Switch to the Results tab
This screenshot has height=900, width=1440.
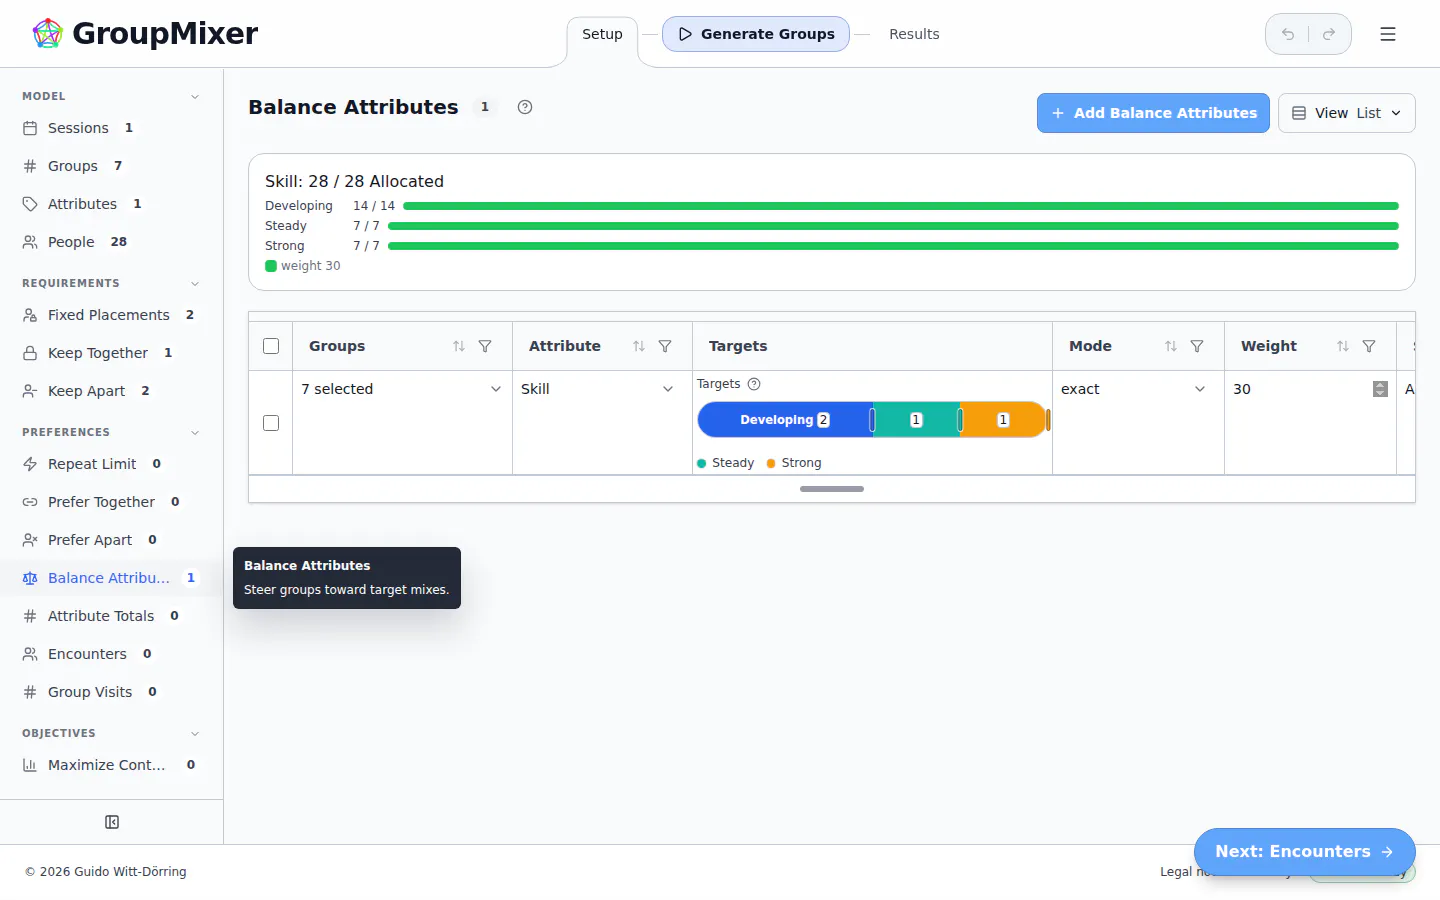coord(914,34)
